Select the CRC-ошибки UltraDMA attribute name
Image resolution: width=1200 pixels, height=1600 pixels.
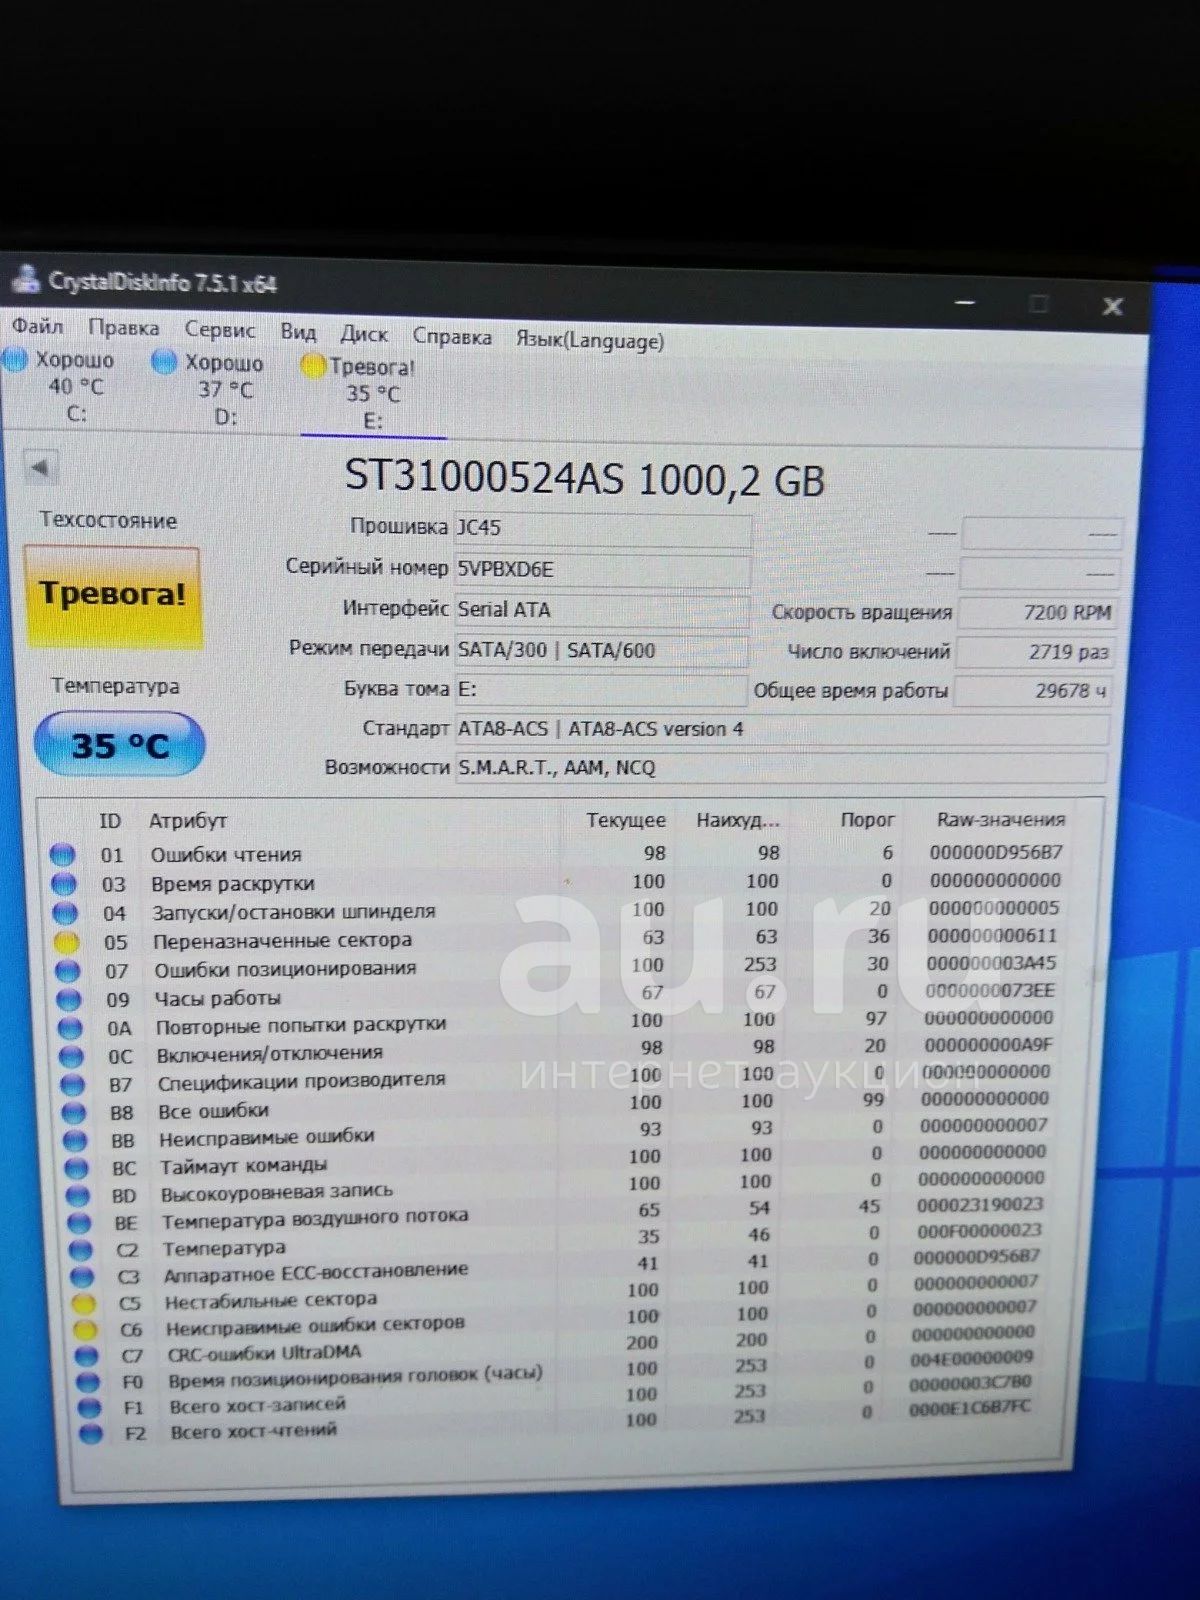(x=264, y=1353)
